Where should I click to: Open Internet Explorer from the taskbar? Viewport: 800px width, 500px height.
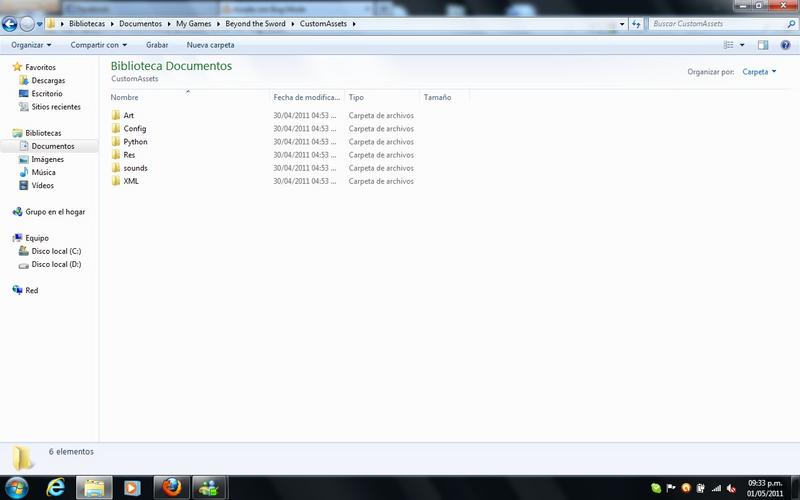(56, 487)
